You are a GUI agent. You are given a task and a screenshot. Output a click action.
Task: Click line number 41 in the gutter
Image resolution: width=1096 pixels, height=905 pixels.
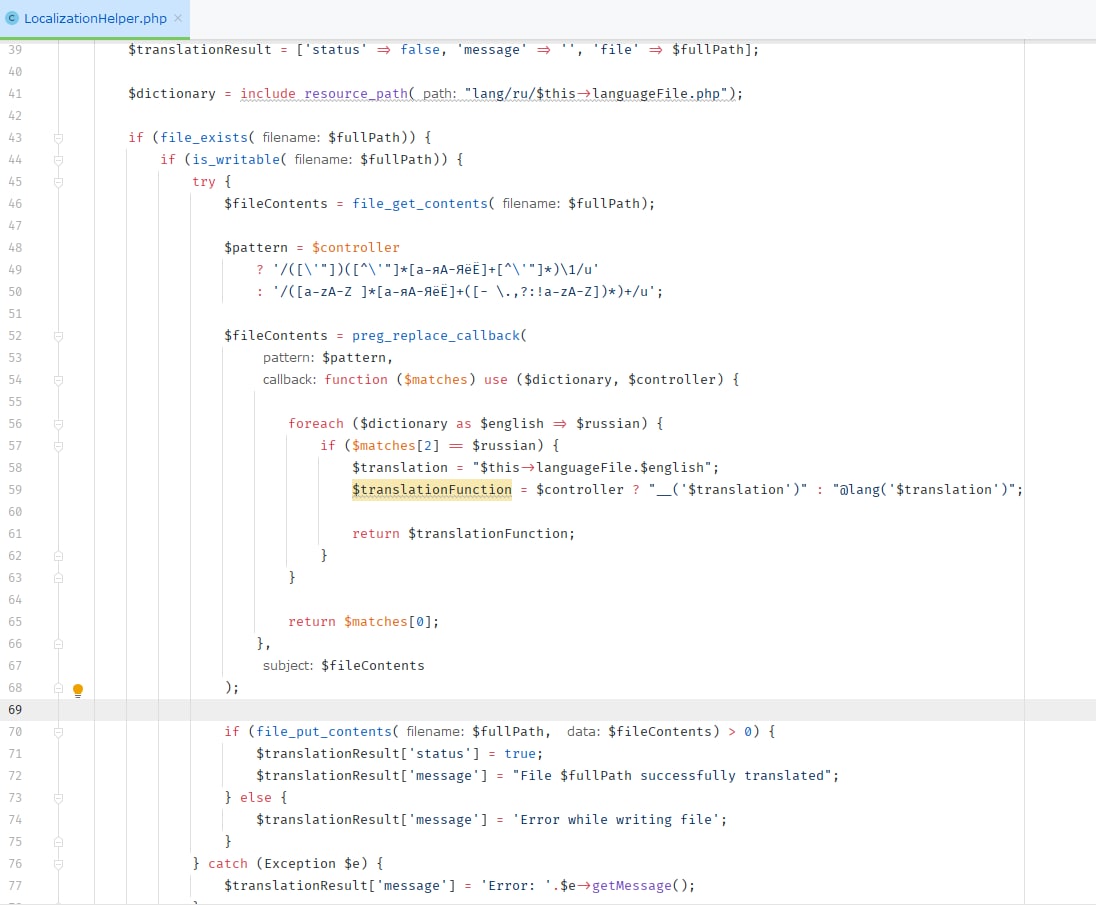pos(15,94)
